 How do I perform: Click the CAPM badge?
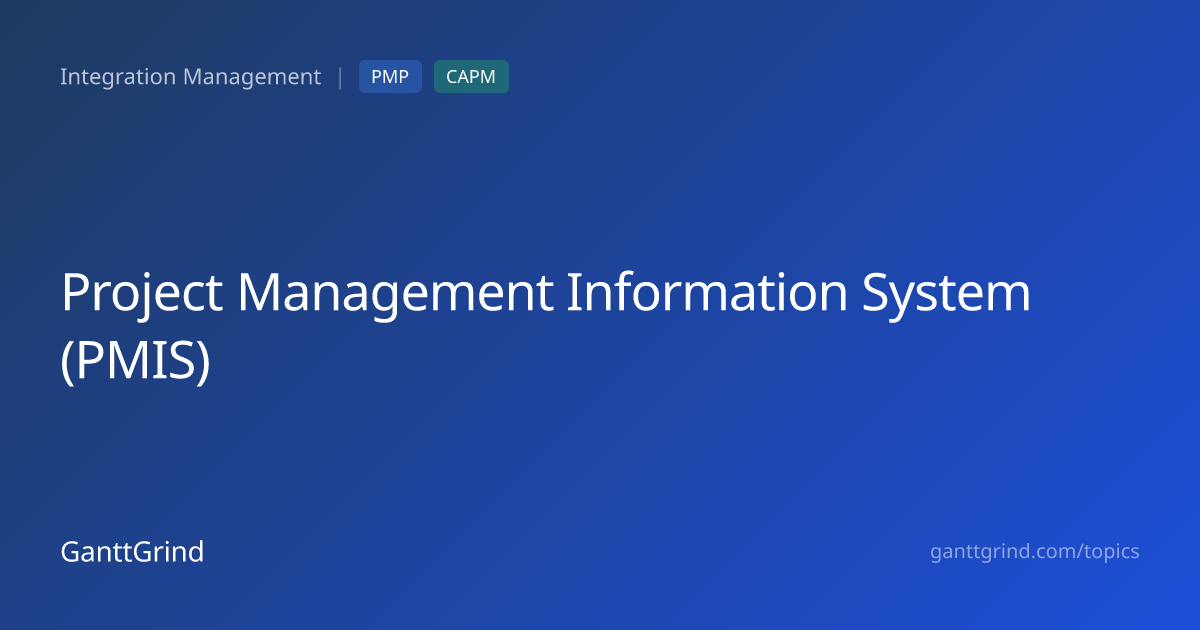point(471,77)
